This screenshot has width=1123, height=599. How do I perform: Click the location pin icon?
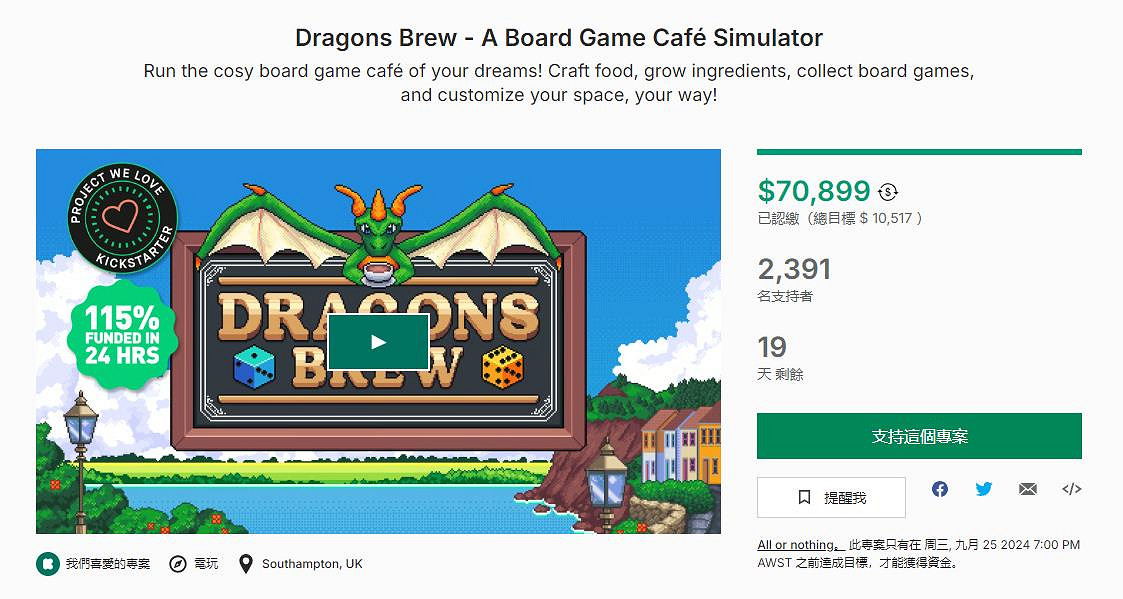[245, 564]
